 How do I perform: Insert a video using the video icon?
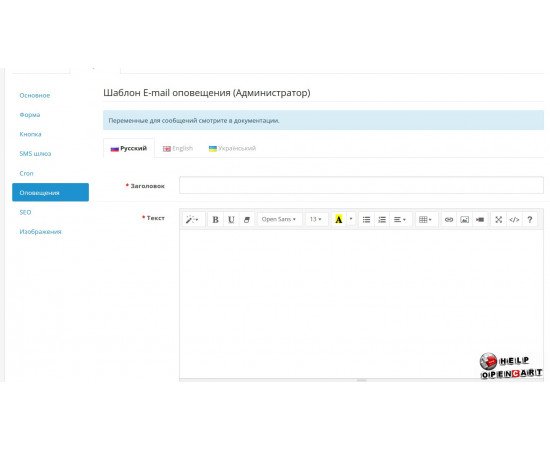(x=480, y=220)
